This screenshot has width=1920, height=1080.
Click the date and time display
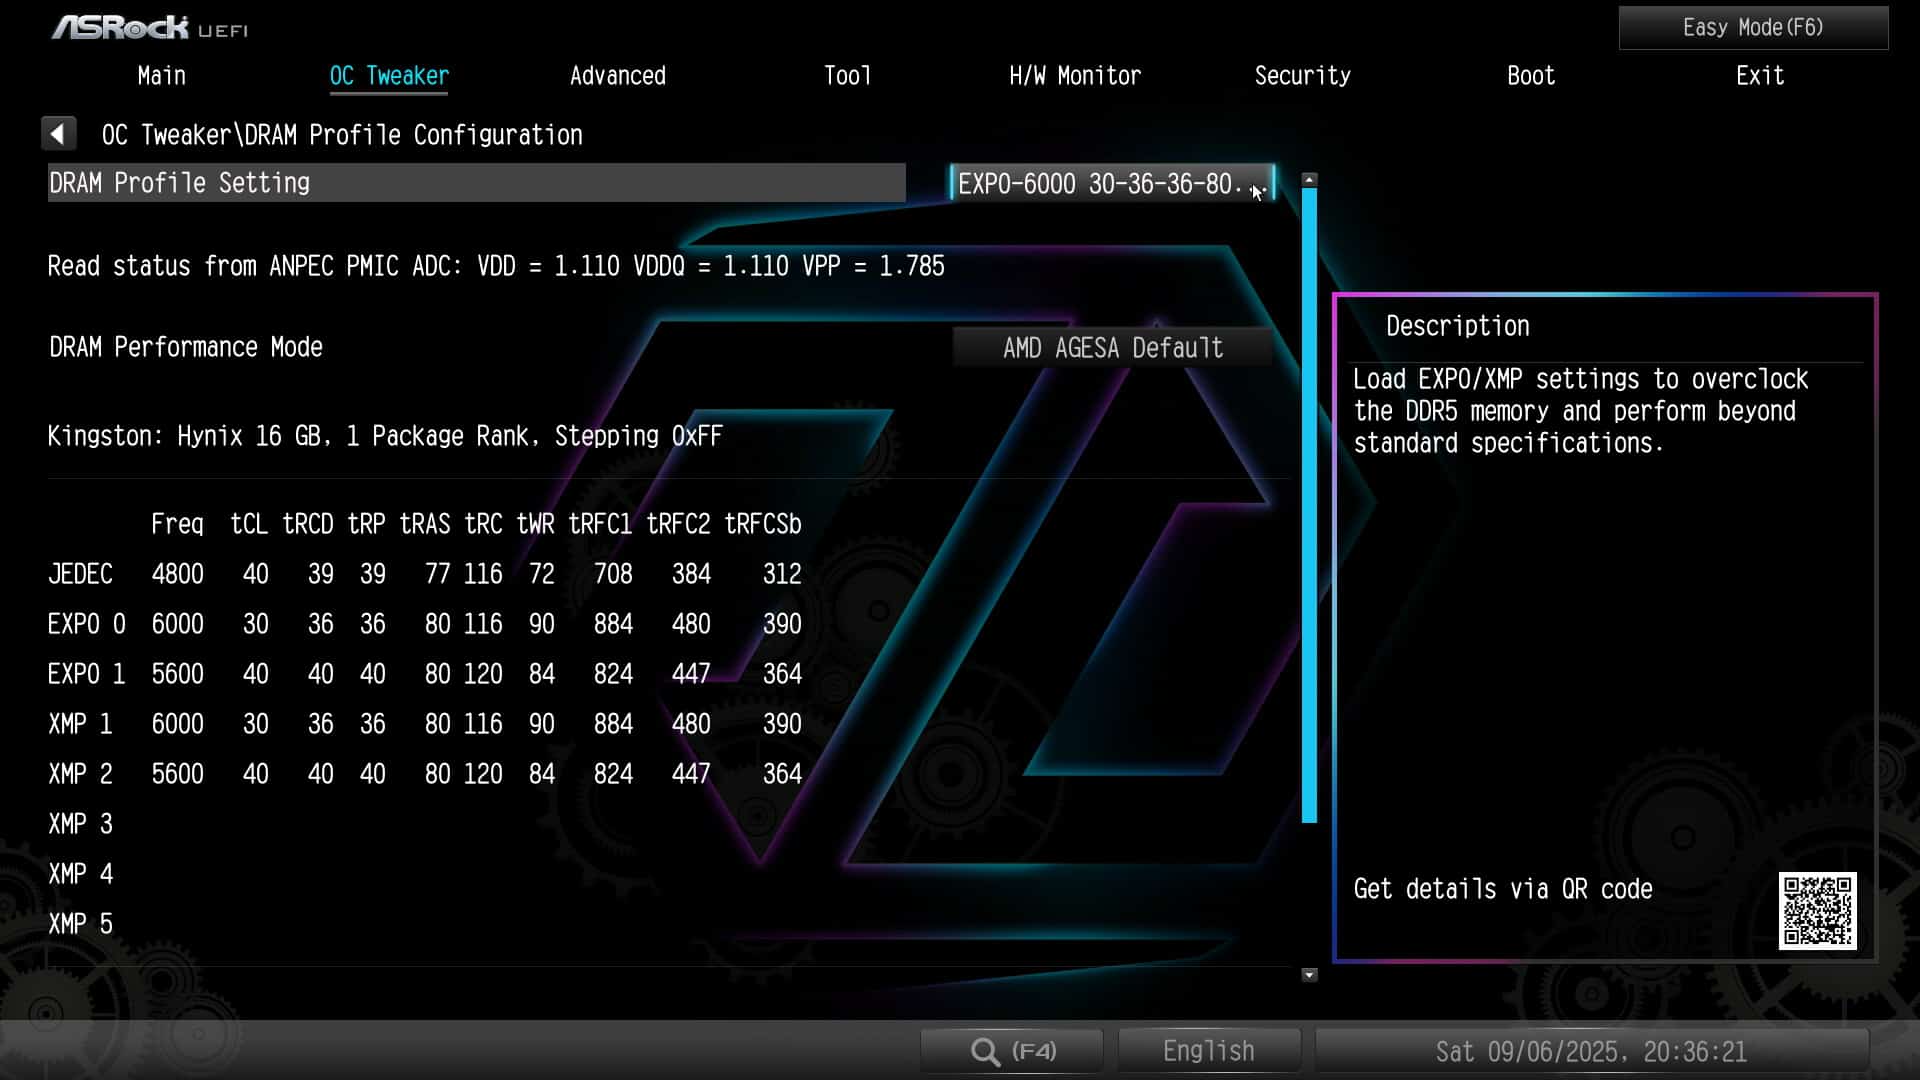tap(1590, 1051)
